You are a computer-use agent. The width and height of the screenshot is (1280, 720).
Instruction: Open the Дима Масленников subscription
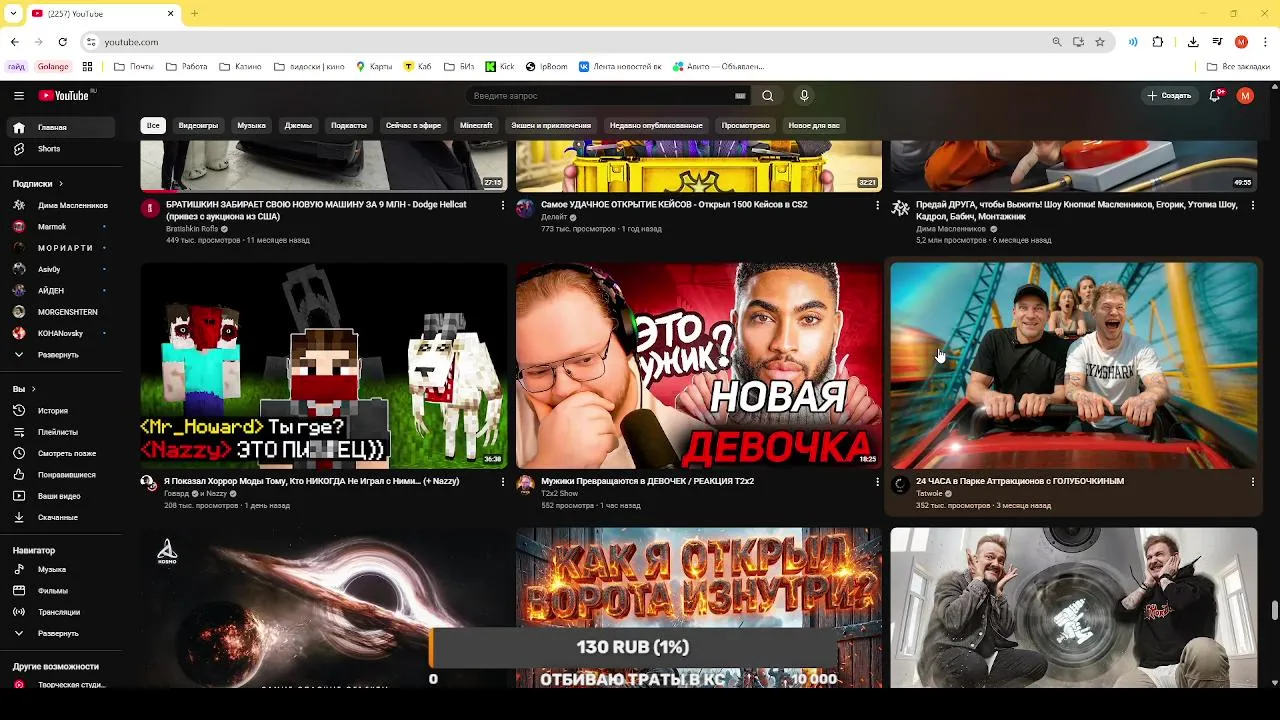click(62, 206)
